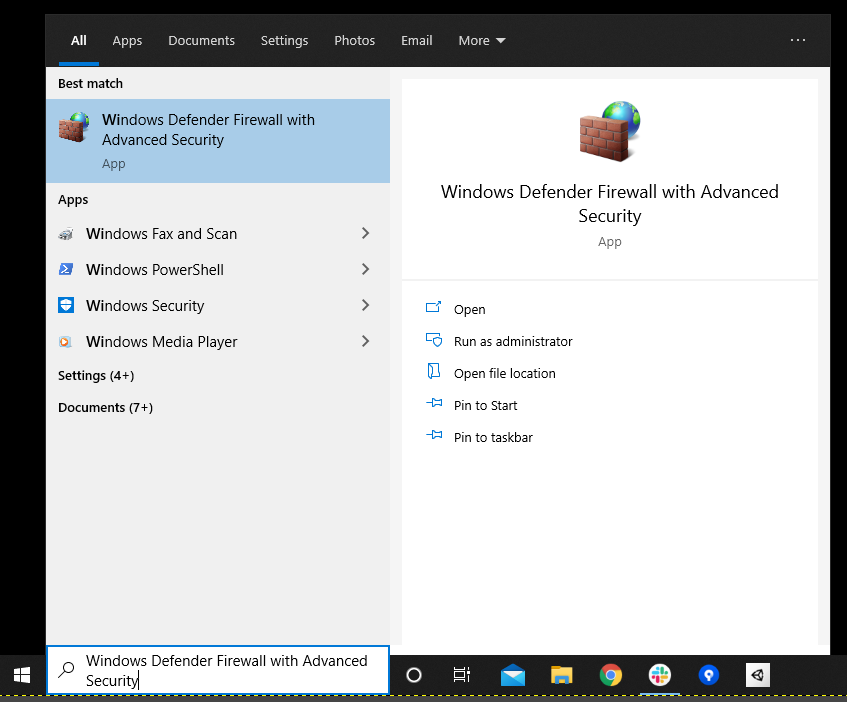Open the Documents search tab
This screenshot has height=702, width=847.
click(201, 40)
